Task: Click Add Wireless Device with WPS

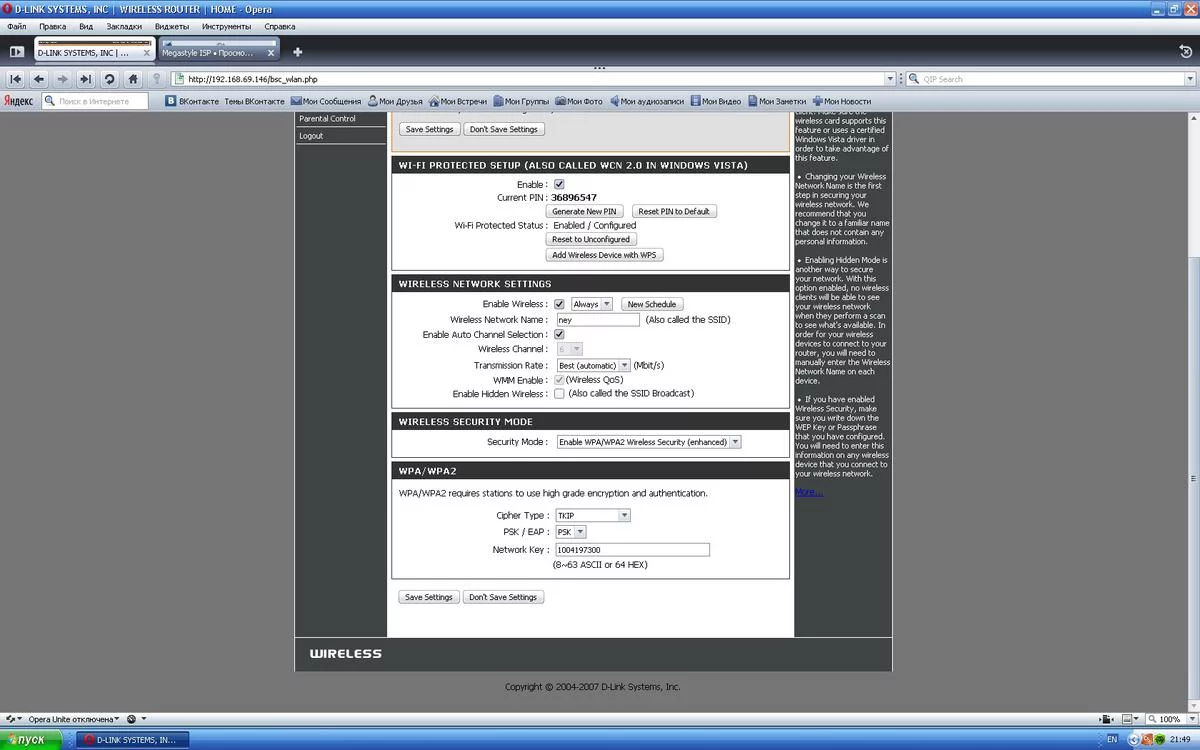Action: point(605,255)
